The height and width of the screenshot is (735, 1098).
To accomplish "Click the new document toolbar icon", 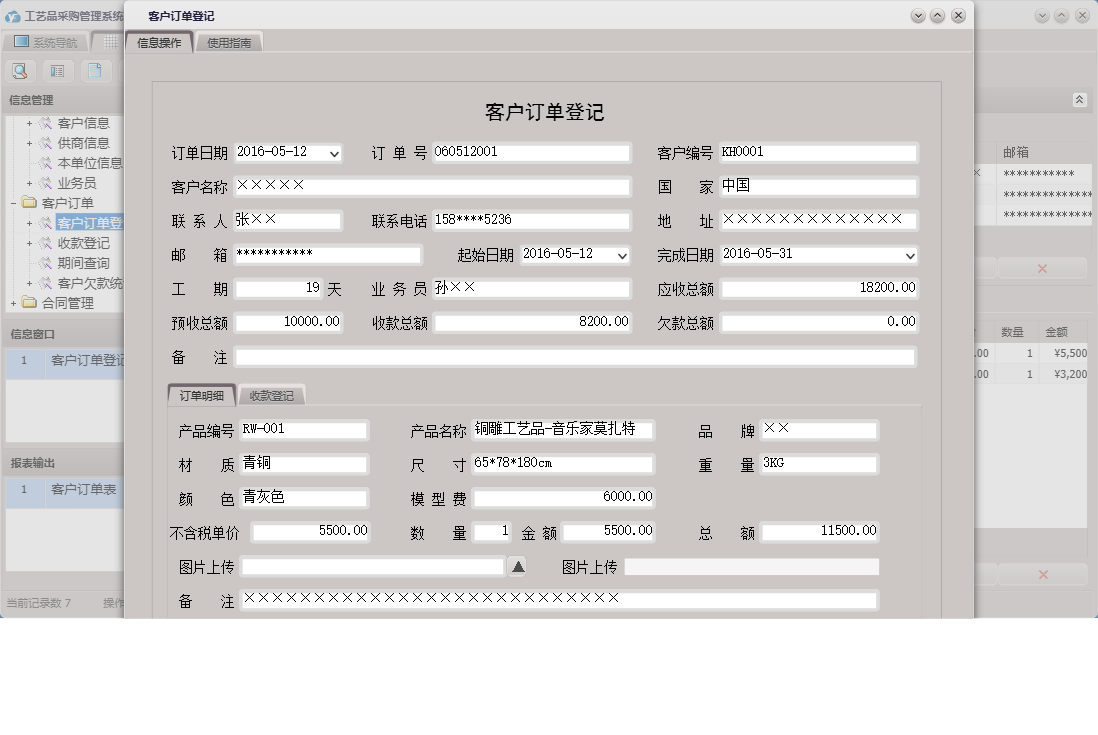I will click(x=95, y=71).
